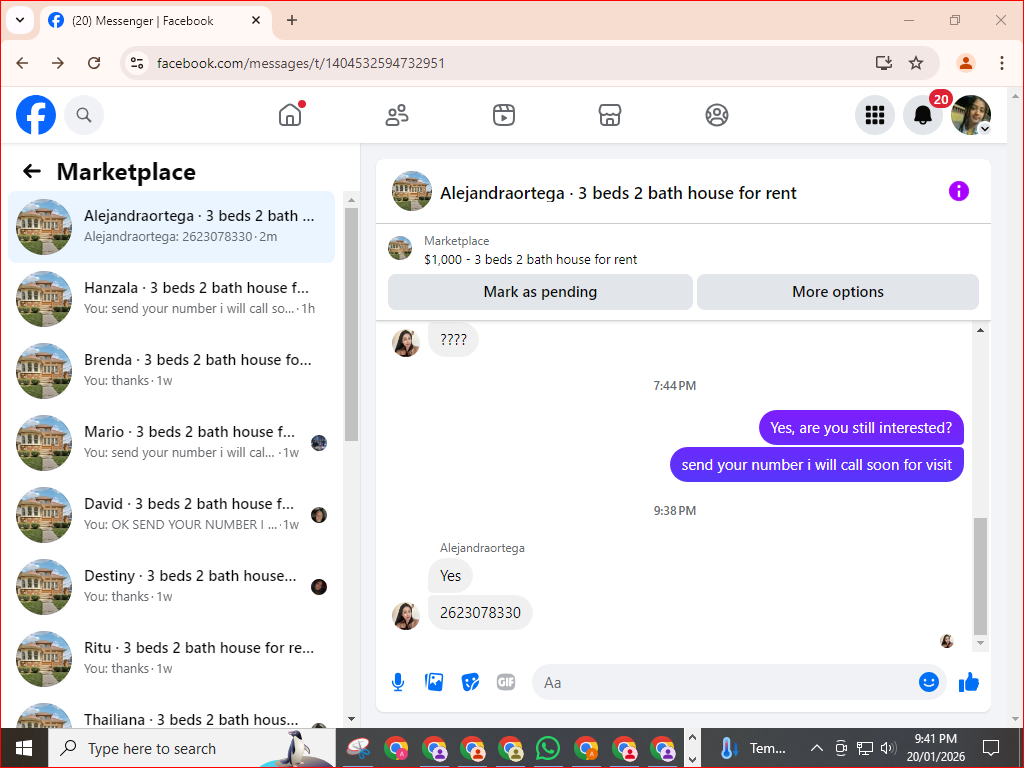Viewport: 1024px width, 768px height.
Task: Open the Windows Start button
Action: point(24,748)
